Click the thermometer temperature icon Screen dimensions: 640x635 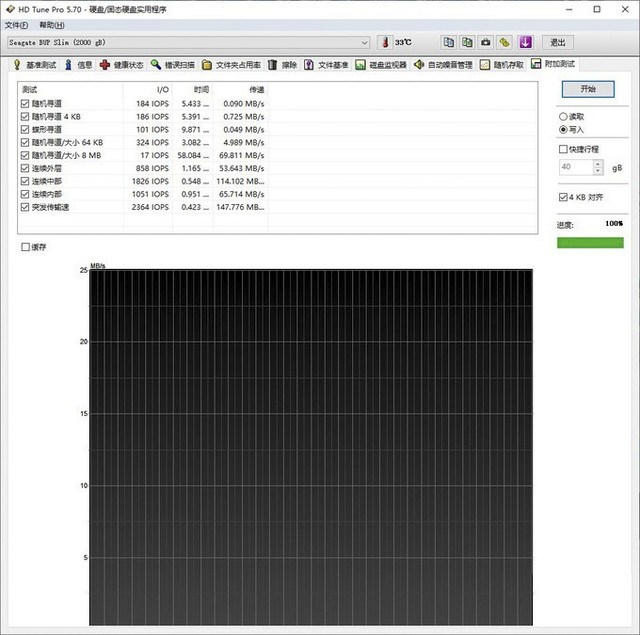(385, 42)
